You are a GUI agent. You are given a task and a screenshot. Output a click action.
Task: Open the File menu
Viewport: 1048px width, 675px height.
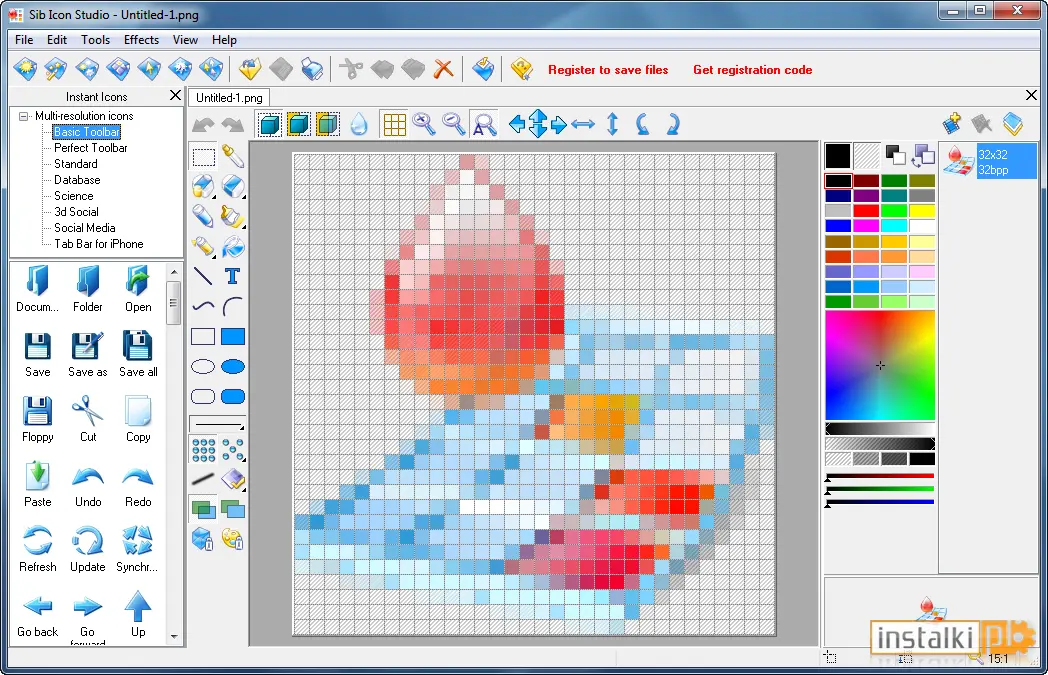coord(24,40)
